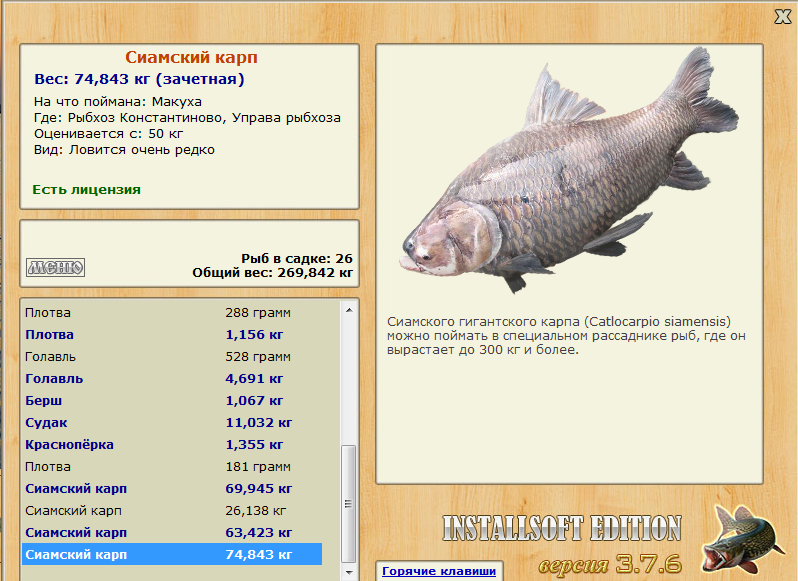Click the Siamese carp picture
This screenshot has height=581, width=798.
click(x=568, y=170)
